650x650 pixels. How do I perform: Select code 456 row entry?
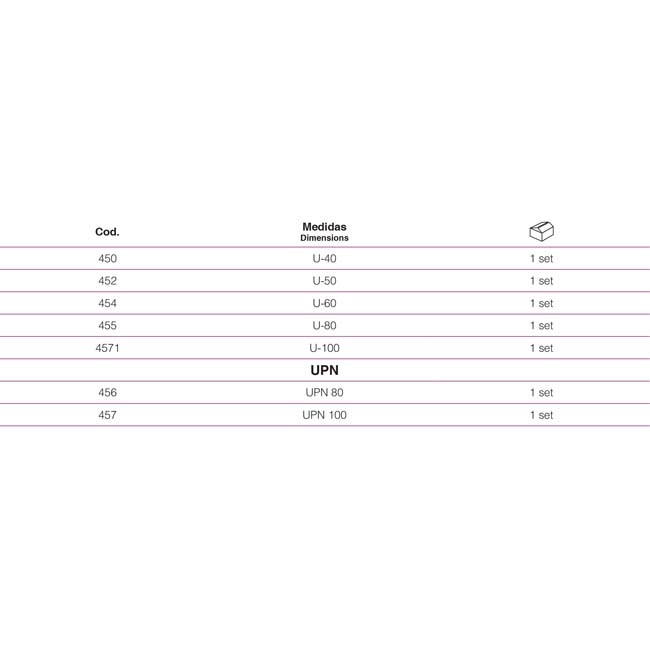pos(107,393)
